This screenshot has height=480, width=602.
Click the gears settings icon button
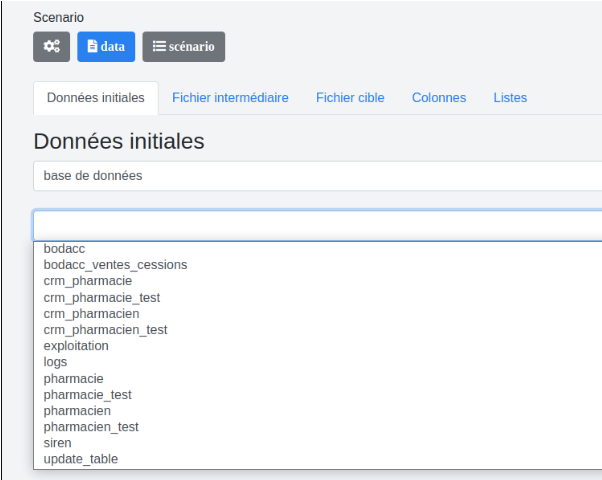pyautogui.click(x=51, y=46)
